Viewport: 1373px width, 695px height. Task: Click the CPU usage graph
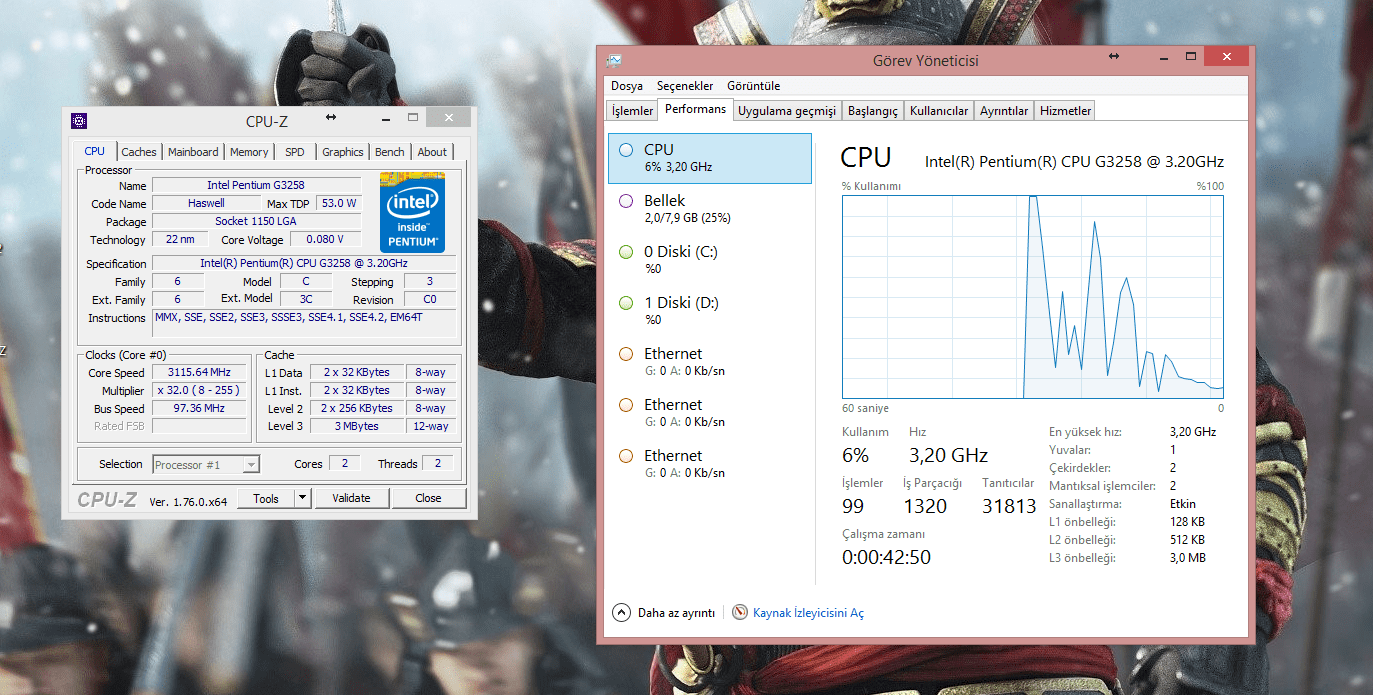pyautogui.click(x=1033, y=297)
